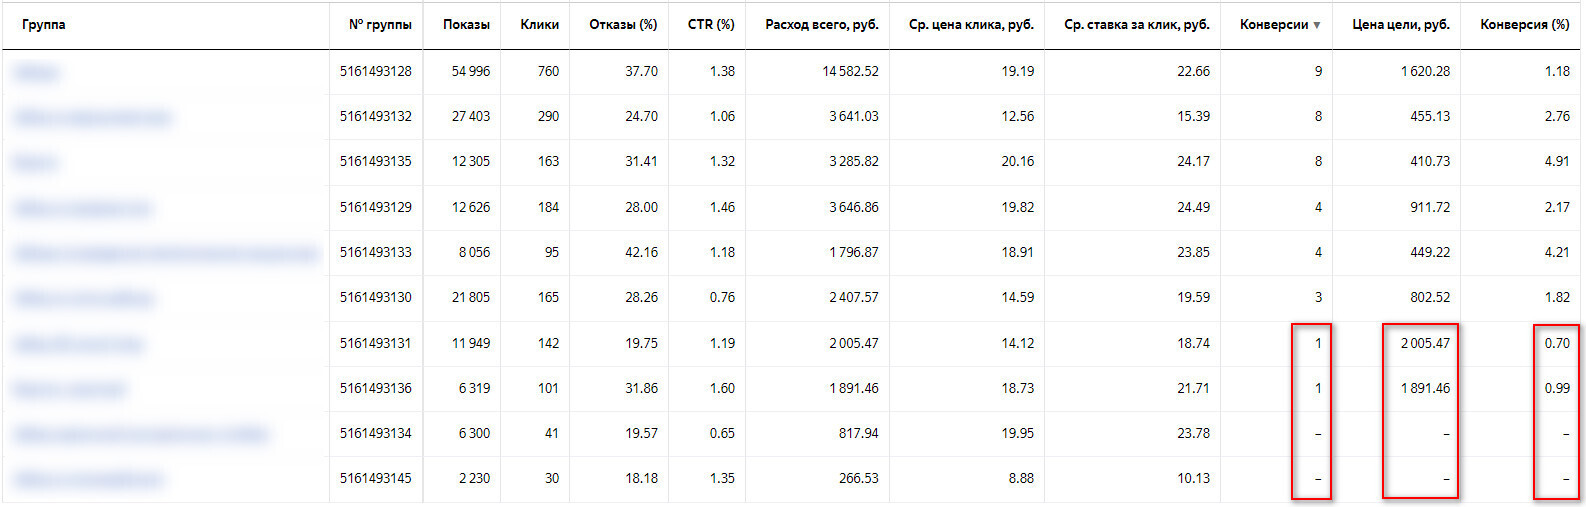Open blurred group link for 5161493128
The image size is (1586, 507).
point(38,72)
